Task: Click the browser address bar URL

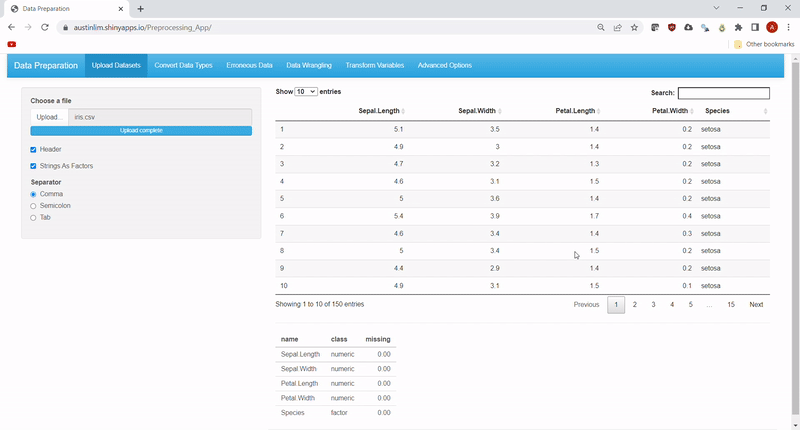Action: pos(142,28)
